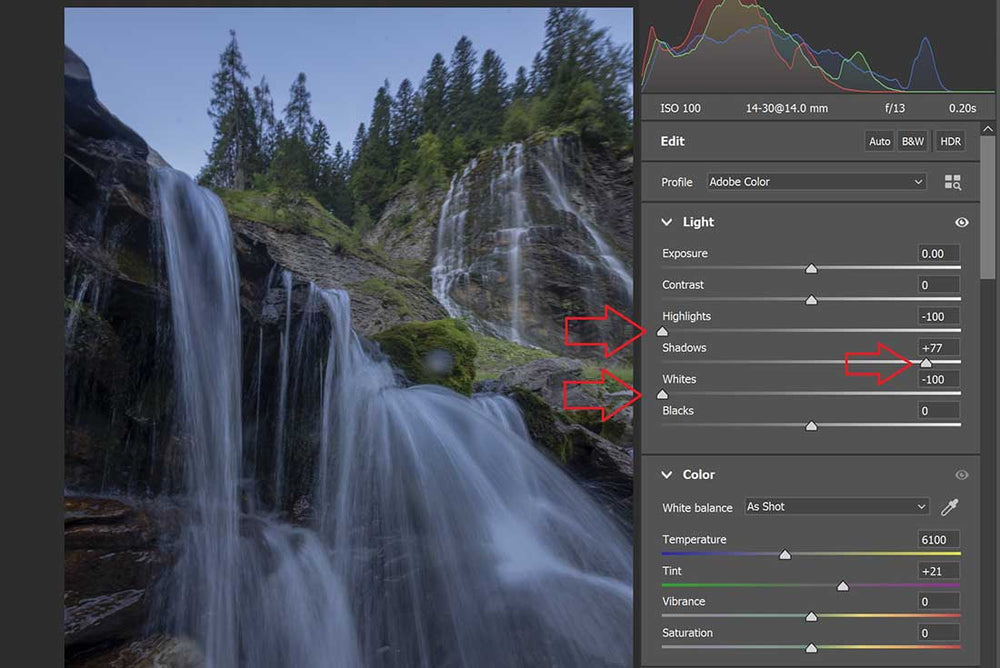Click the Contrast value field

pos(938,285)
